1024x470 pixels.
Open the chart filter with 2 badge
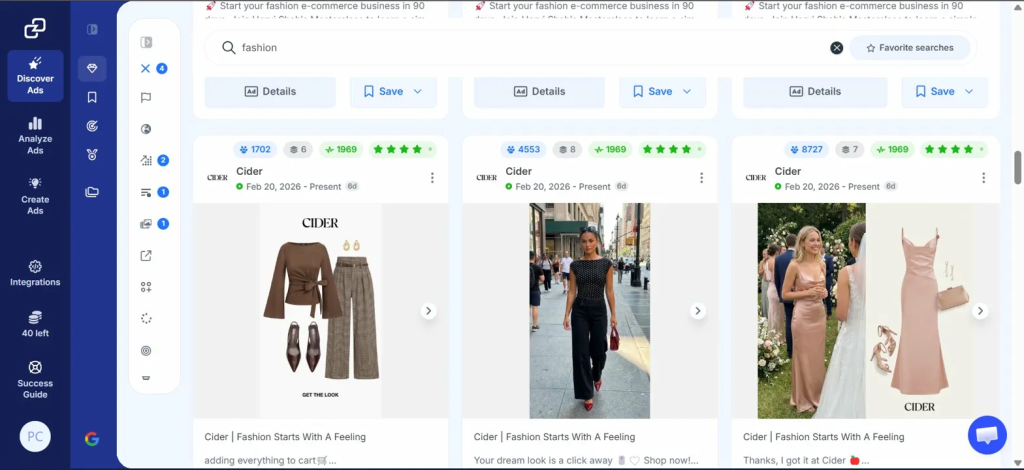(x=146, y=161)
